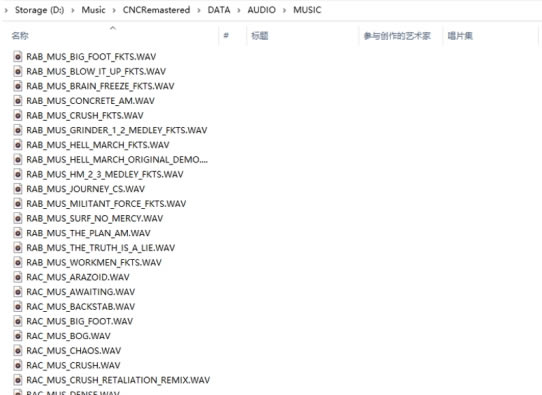Click the audio file icon of RAB_MUS_BLOW_IT_UP_FKTS.WAV
This screenshot has width=542, height=395.
tap(18, 71)
